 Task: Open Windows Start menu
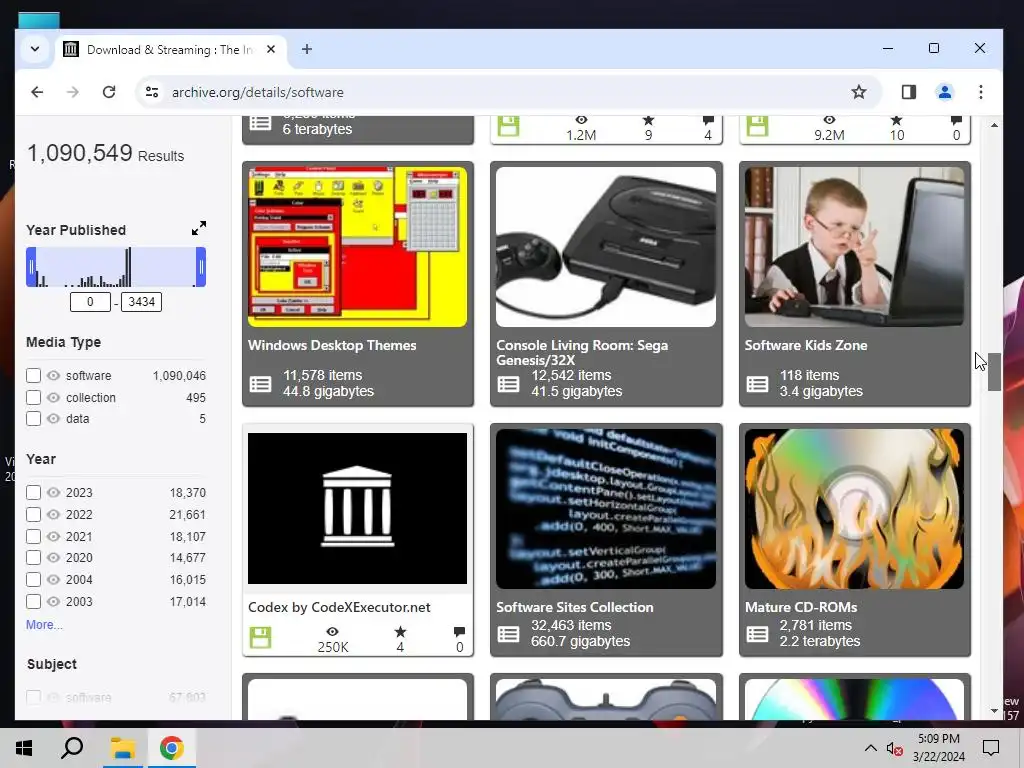pyautogui.click(x=24, y=748)
